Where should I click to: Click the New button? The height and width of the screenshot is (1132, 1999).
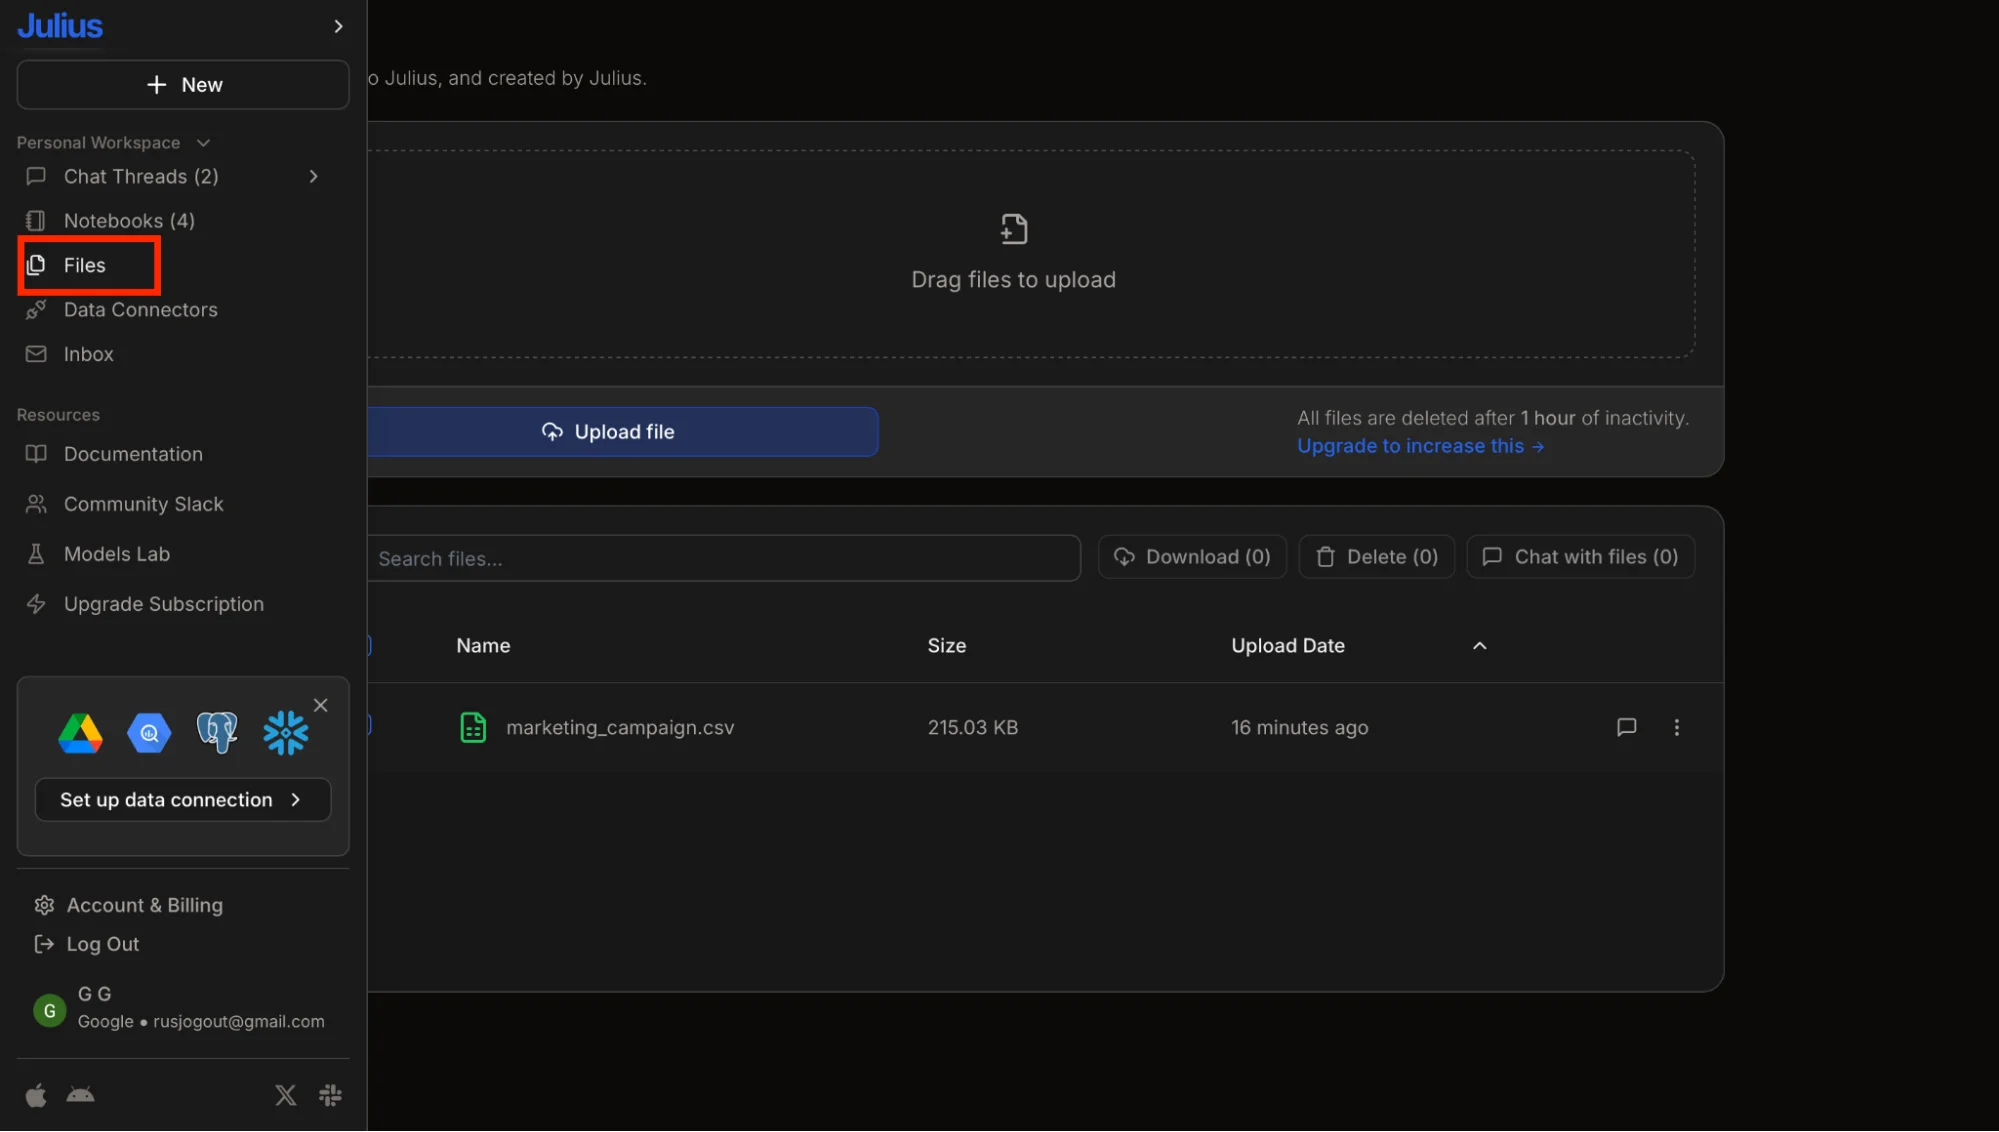coord(183,85)
